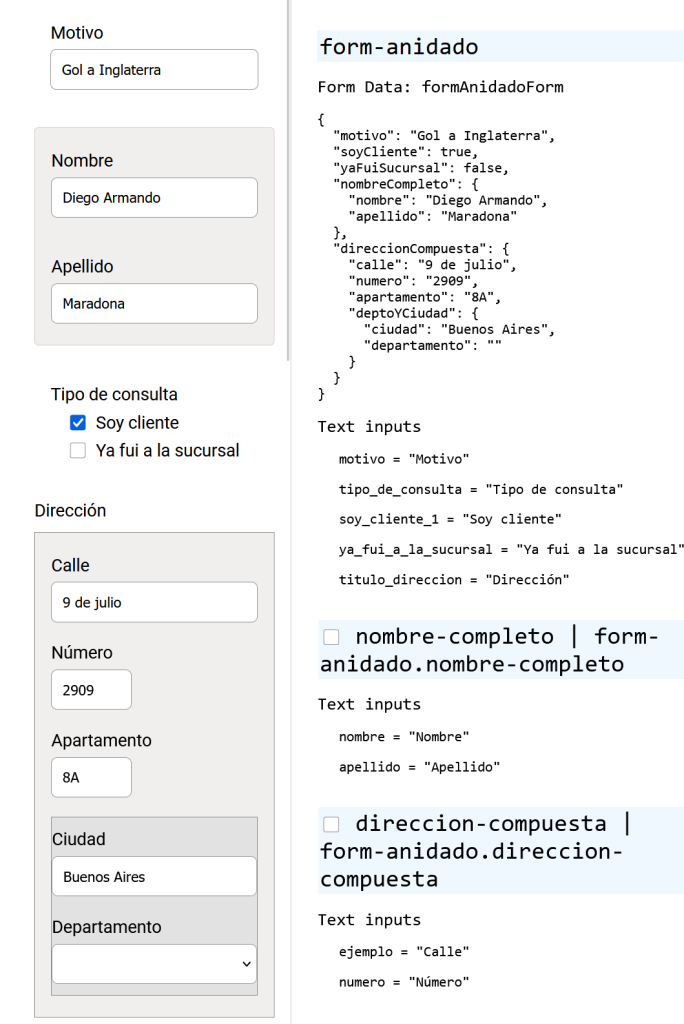The image size is (684, 1024).
Task: Click the 'ejemplo = "Calle"' entry
Action: coord(403,951)
